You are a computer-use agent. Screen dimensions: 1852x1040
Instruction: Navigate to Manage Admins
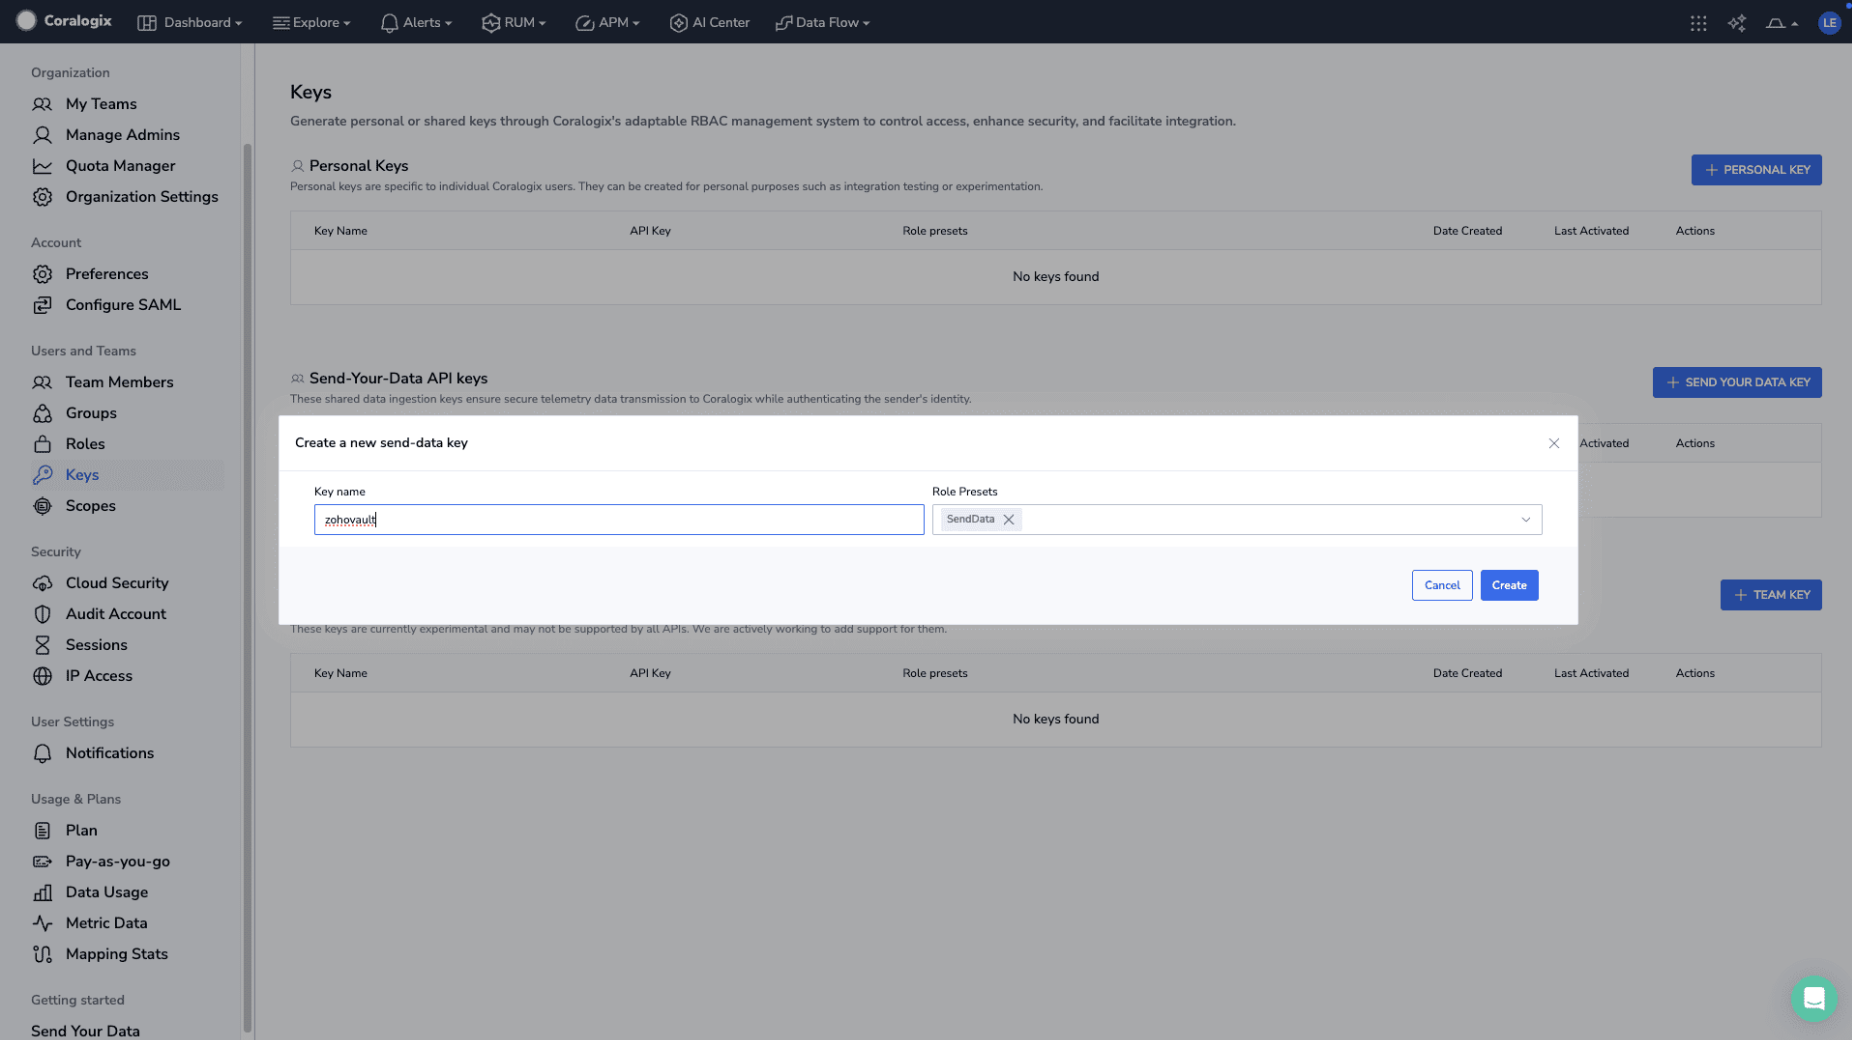click(123, 135)
